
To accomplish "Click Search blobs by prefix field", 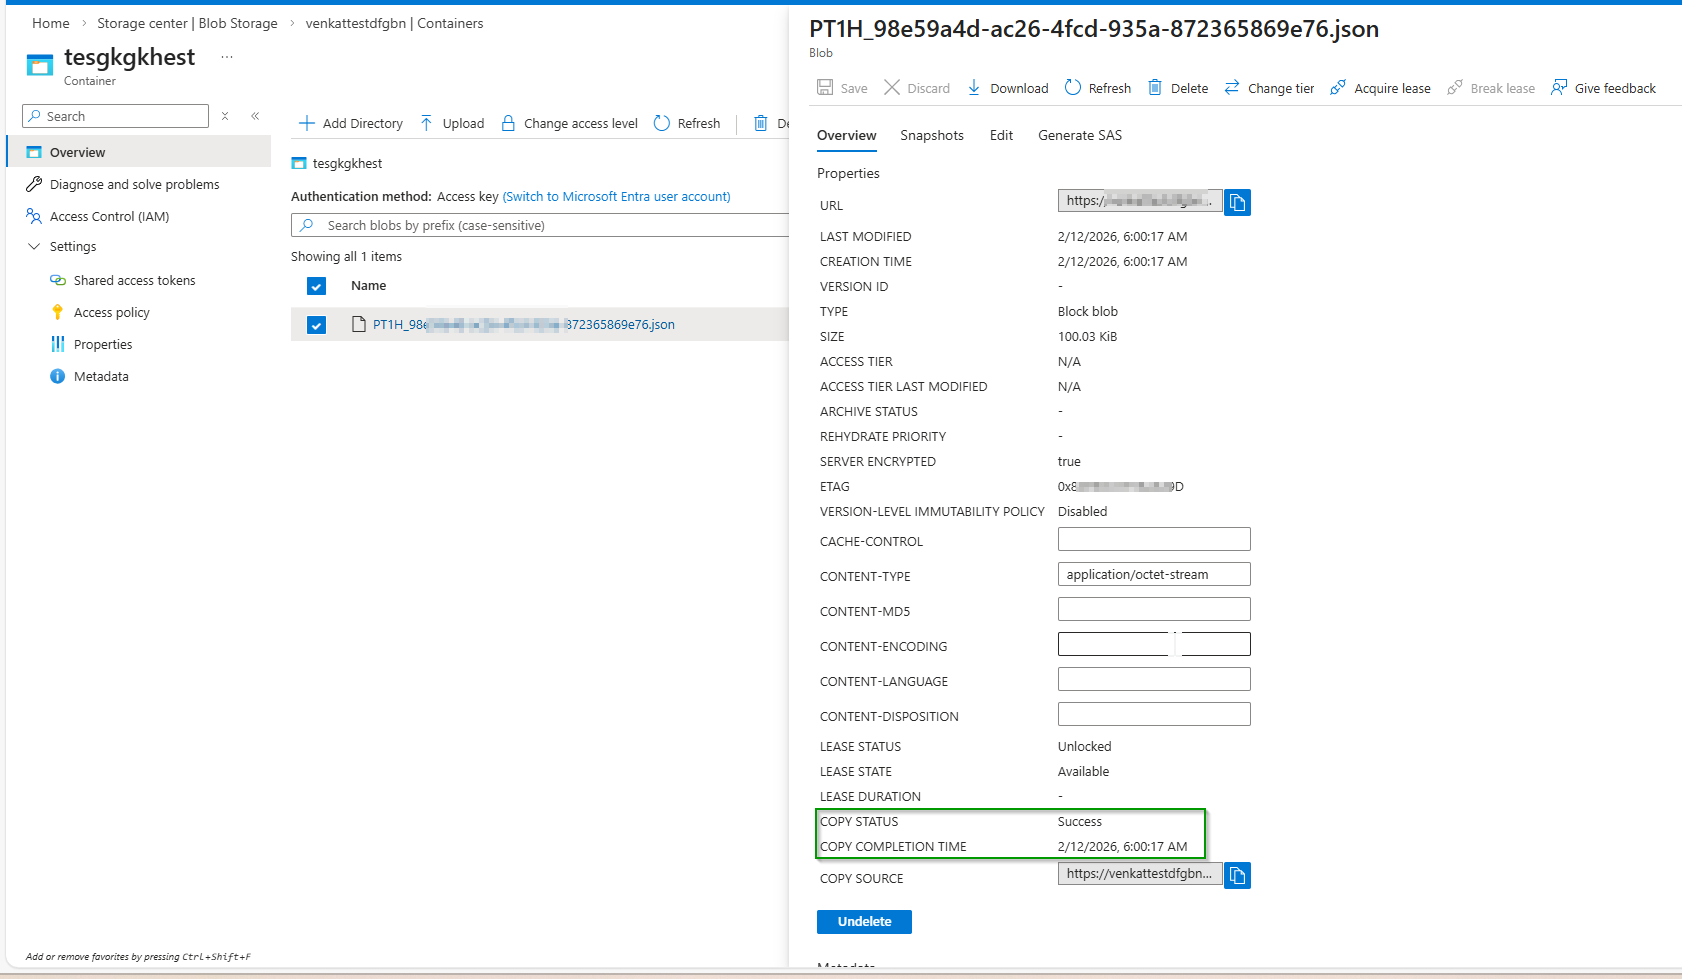I will 540,225.
